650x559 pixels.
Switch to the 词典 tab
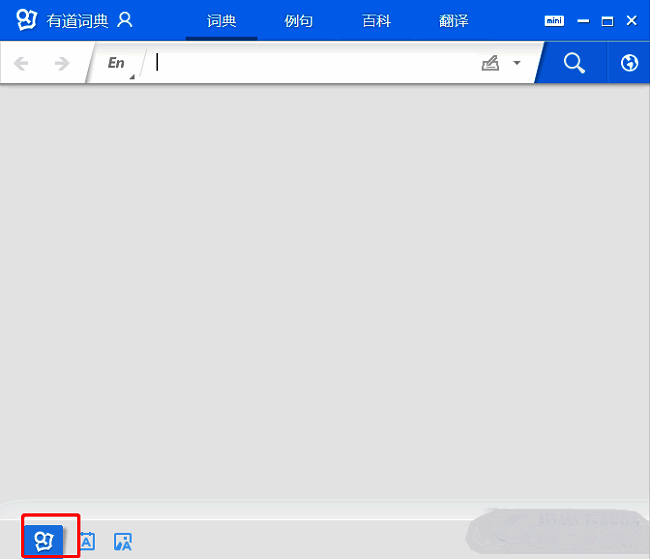click(x=221, y=20)
